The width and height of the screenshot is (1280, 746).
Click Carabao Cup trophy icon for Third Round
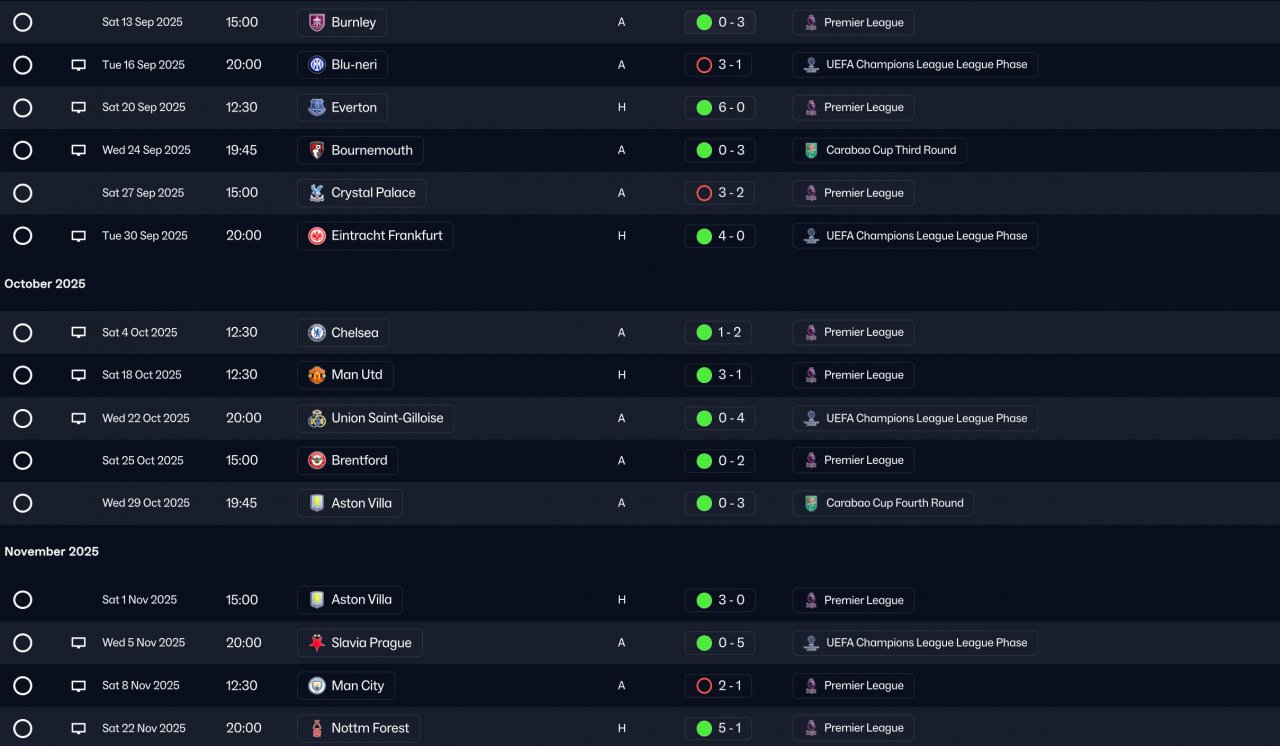pos(811,150)
